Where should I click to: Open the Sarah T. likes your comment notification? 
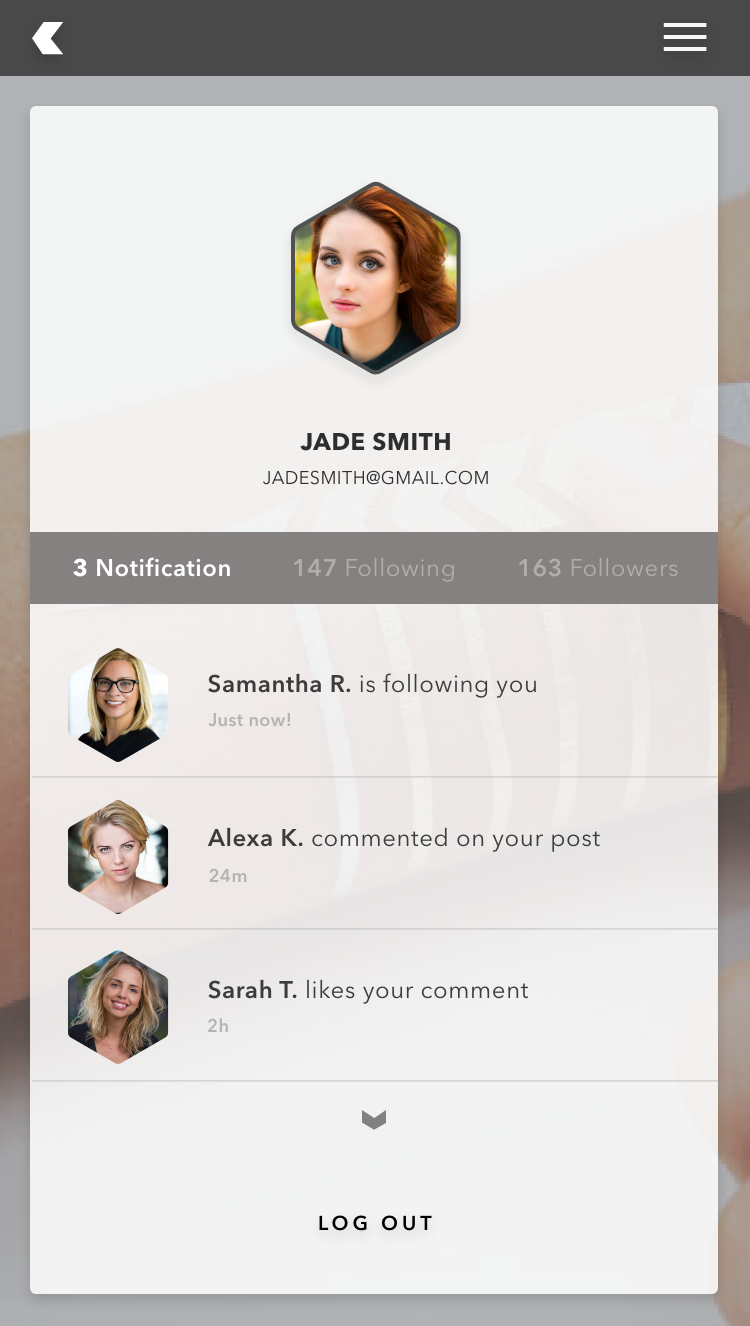[x=374, y=1005]
